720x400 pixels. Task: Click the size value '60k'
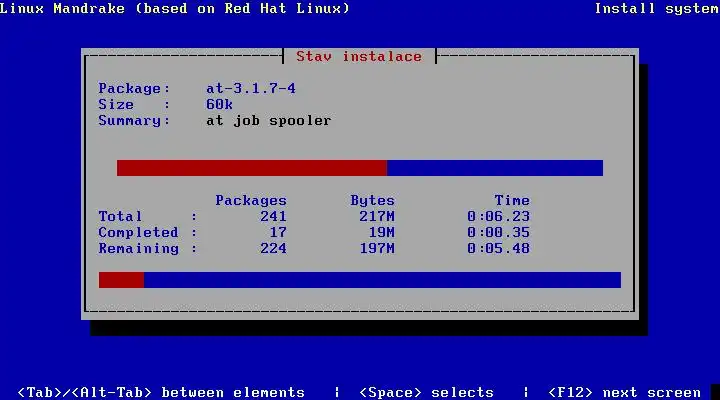[219, 104]
